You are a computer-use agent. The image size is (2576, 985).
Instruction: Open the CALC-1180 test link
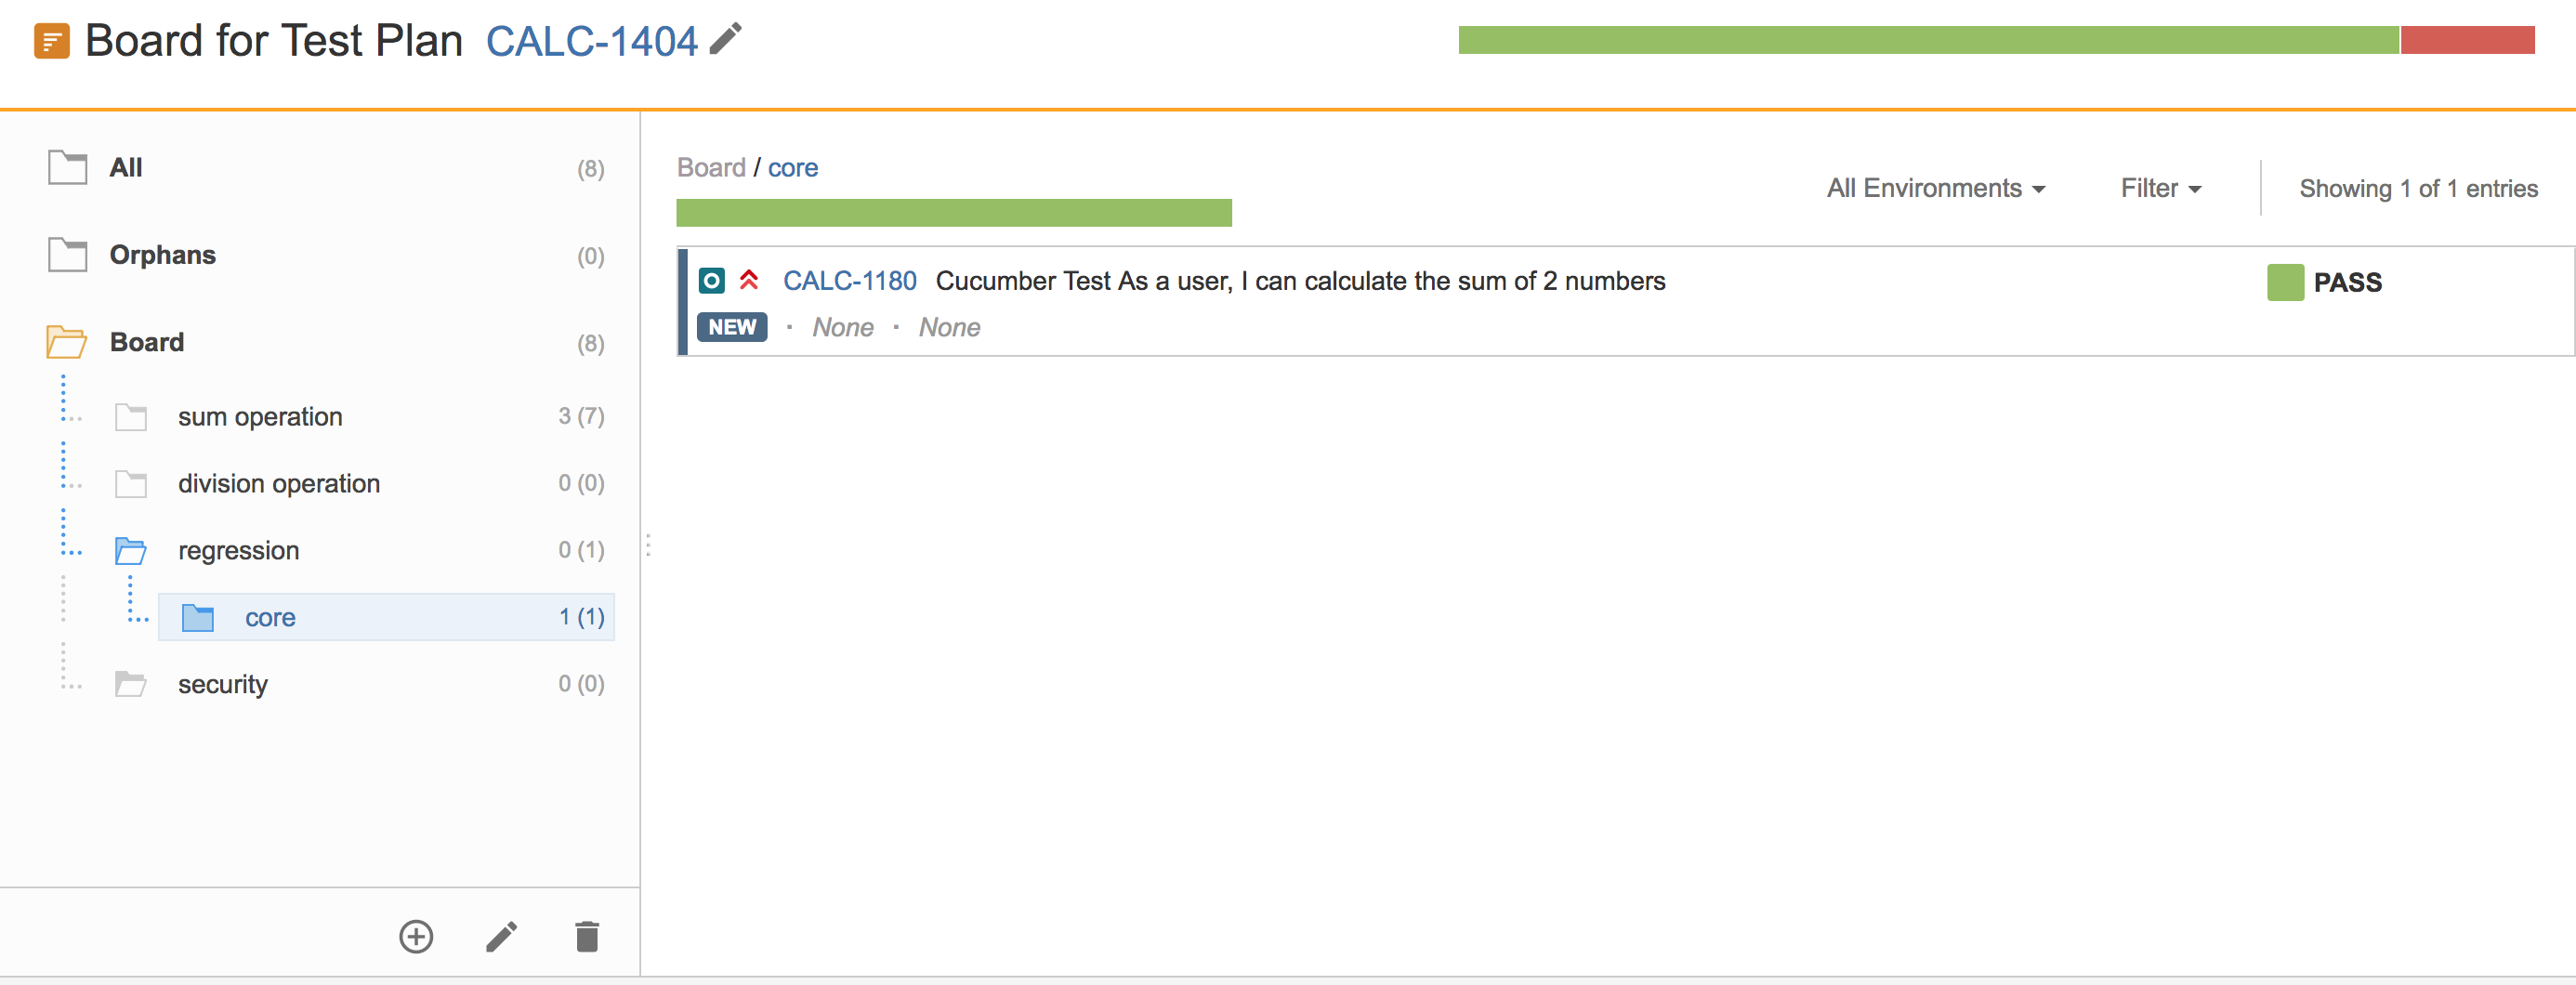click(x=850, y=281)
